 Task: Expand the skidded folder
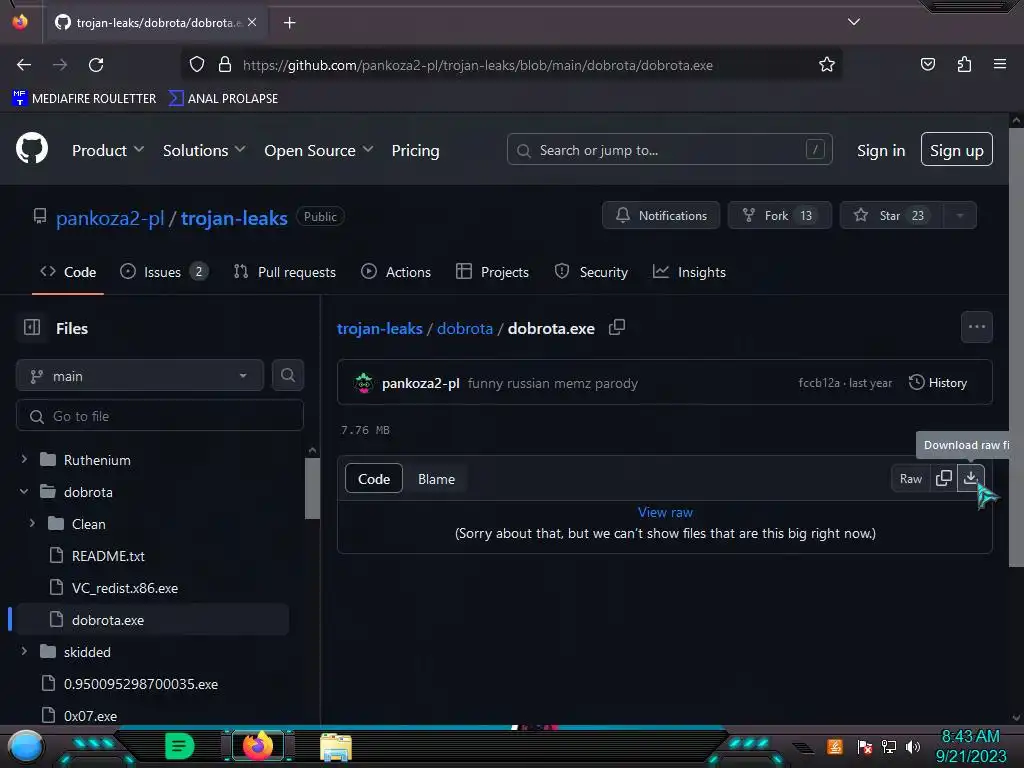click(24, 651)
